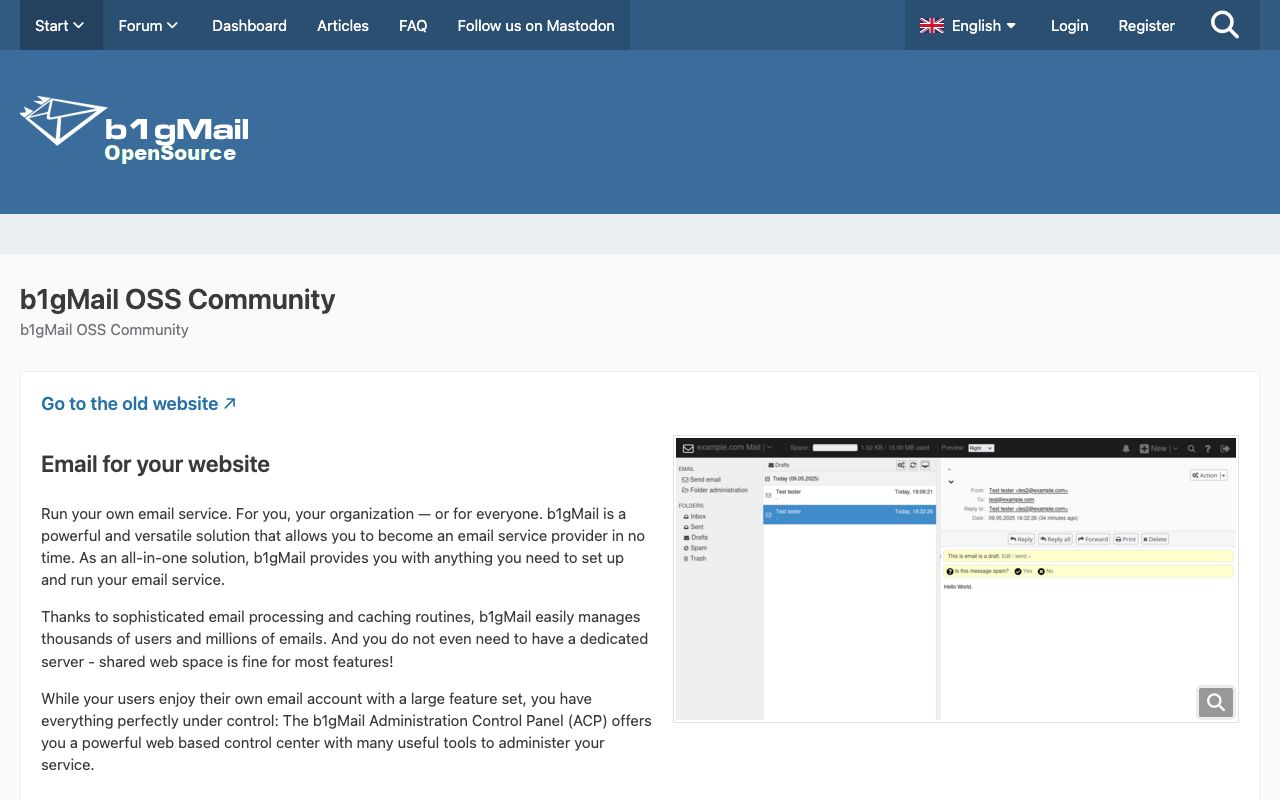Click the Login link
1280x800 pixels.
point(1069,25)
